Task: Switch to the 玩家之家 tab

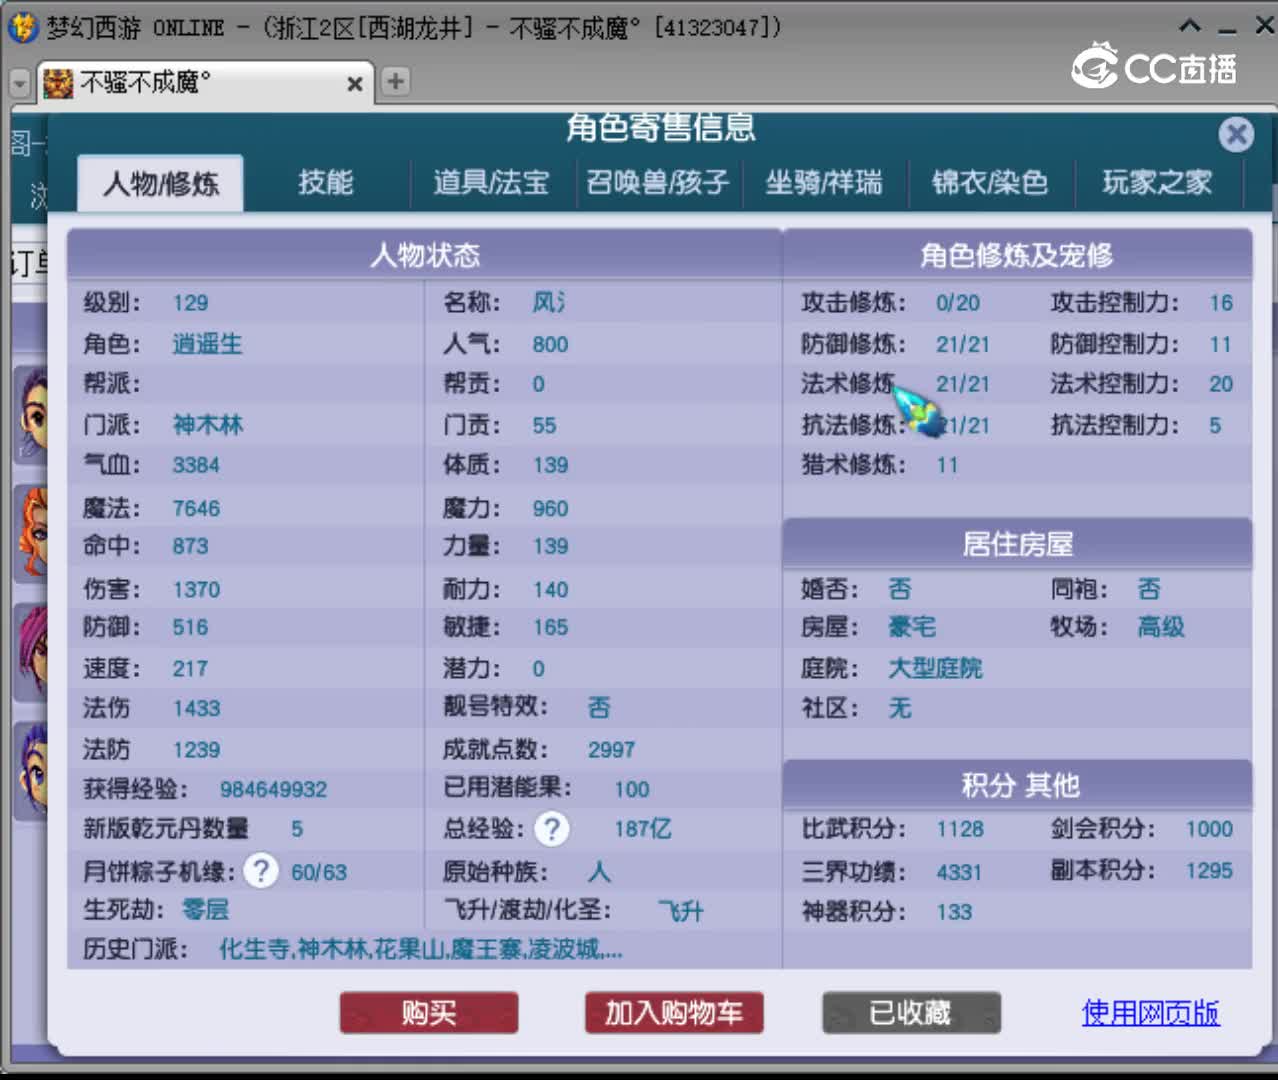Action: (x=1157, y=182)
